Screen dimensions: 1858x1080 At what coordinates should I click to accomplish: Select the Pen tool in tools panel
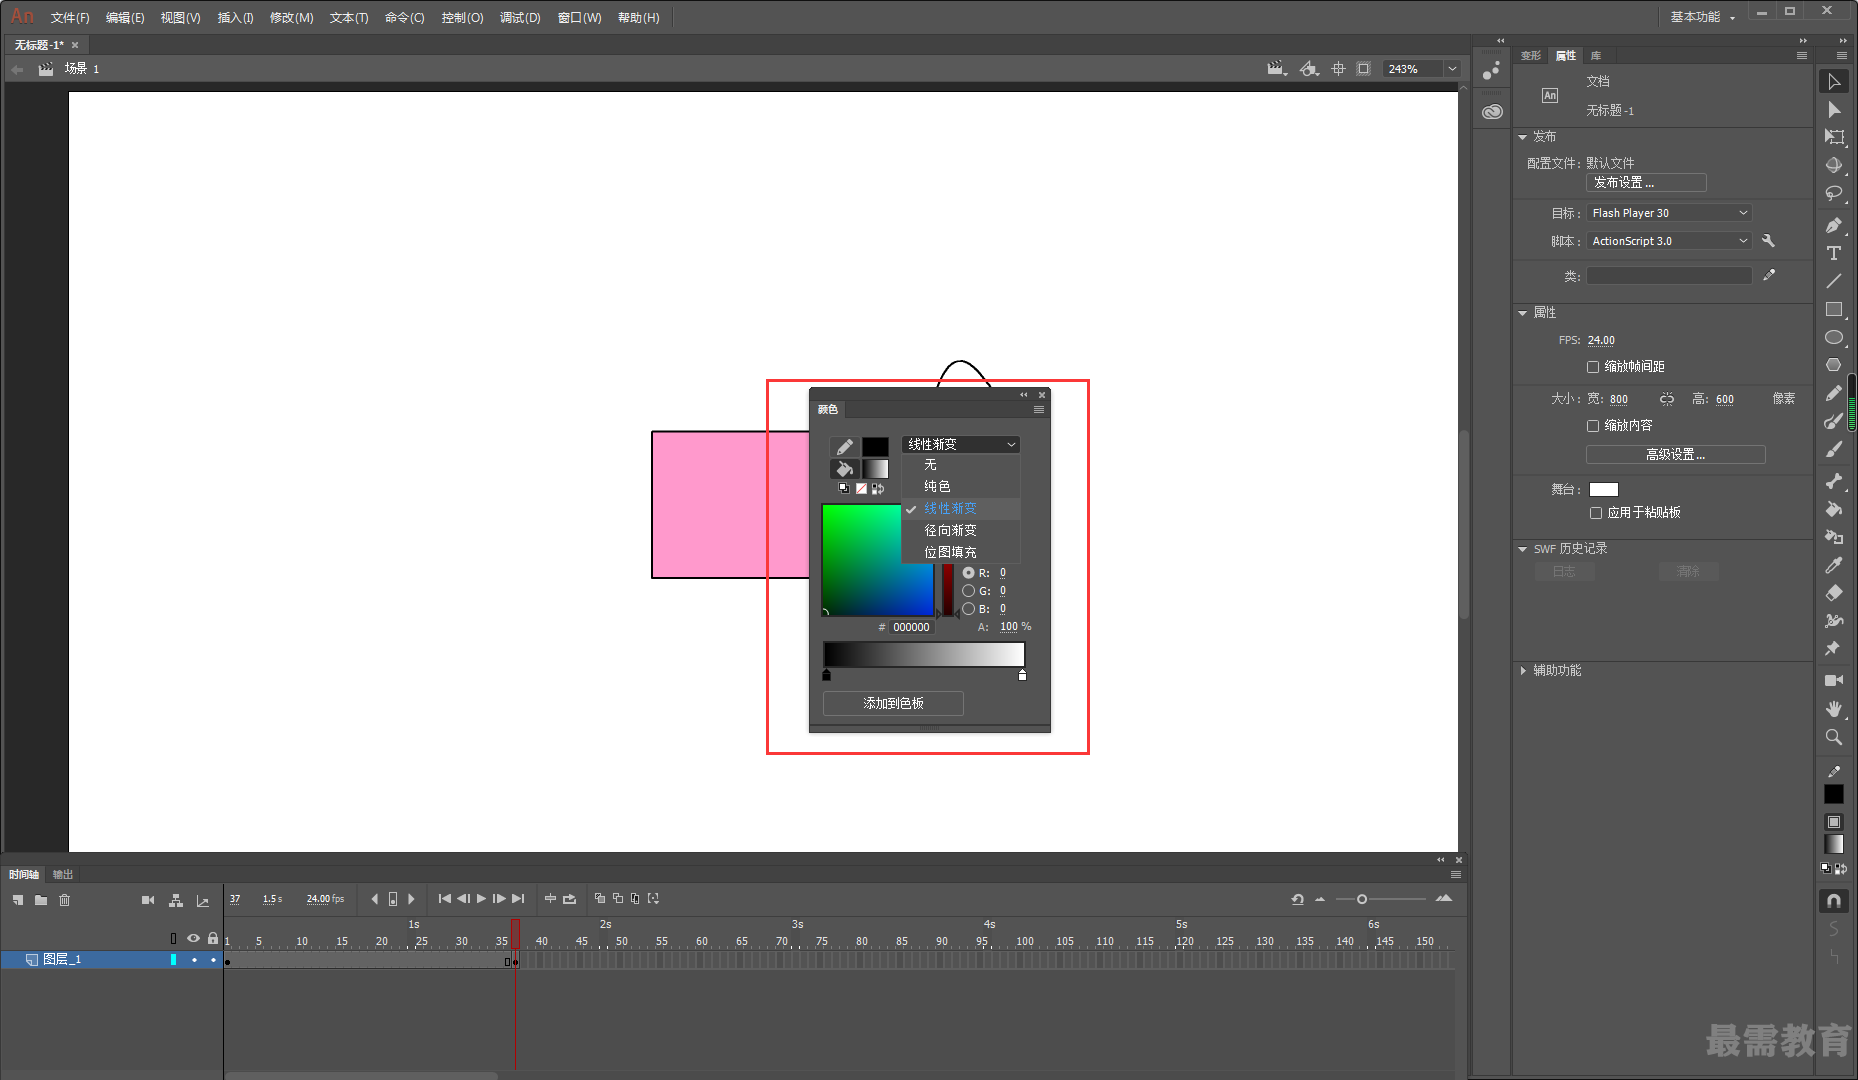click(x=1834, y=225)
